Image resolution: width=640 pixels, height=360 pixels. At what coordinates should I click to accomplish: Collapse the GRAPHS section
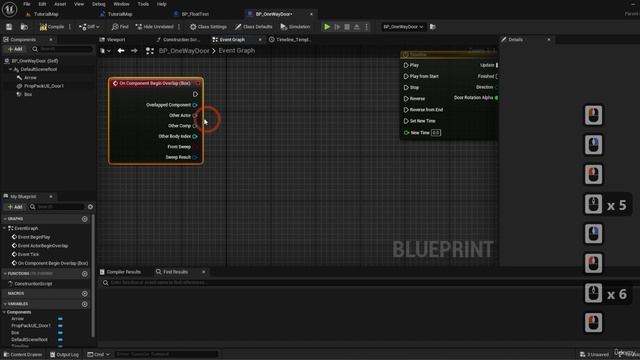click(x=5, y=219)
